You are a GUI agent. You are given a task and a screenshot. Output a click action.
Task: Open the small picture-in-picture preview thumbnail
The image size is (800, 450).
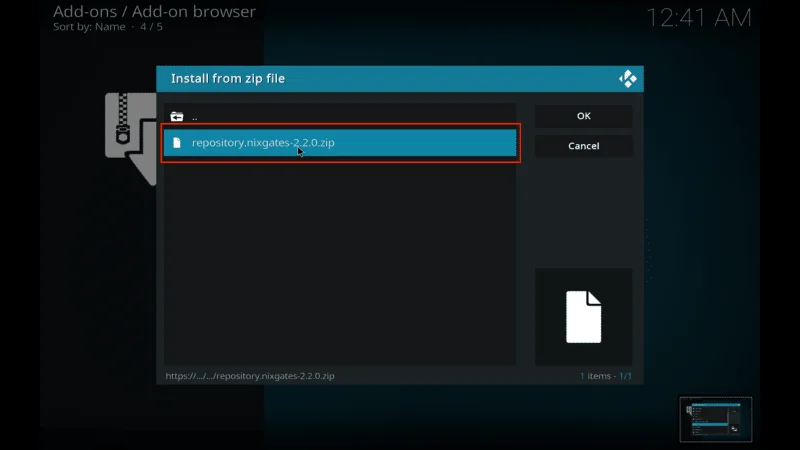(x=715, y=419)
